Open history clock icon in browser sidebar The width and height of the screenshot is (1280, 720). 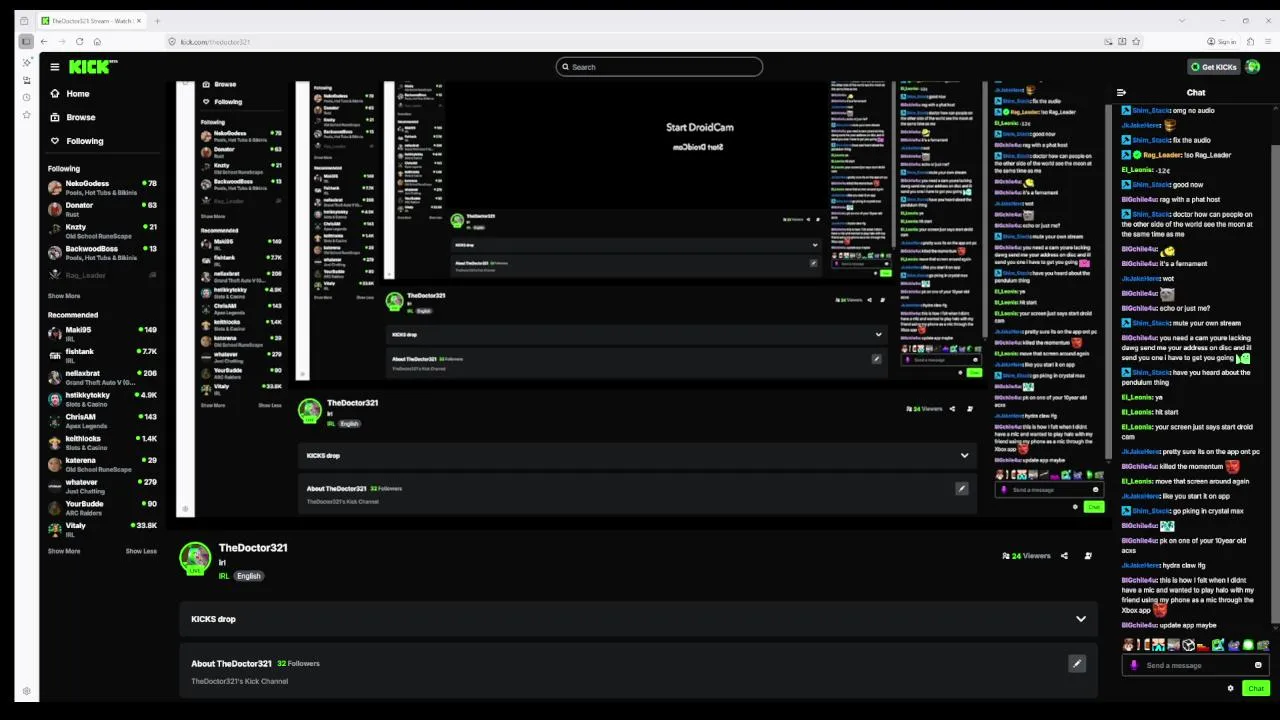26,97
